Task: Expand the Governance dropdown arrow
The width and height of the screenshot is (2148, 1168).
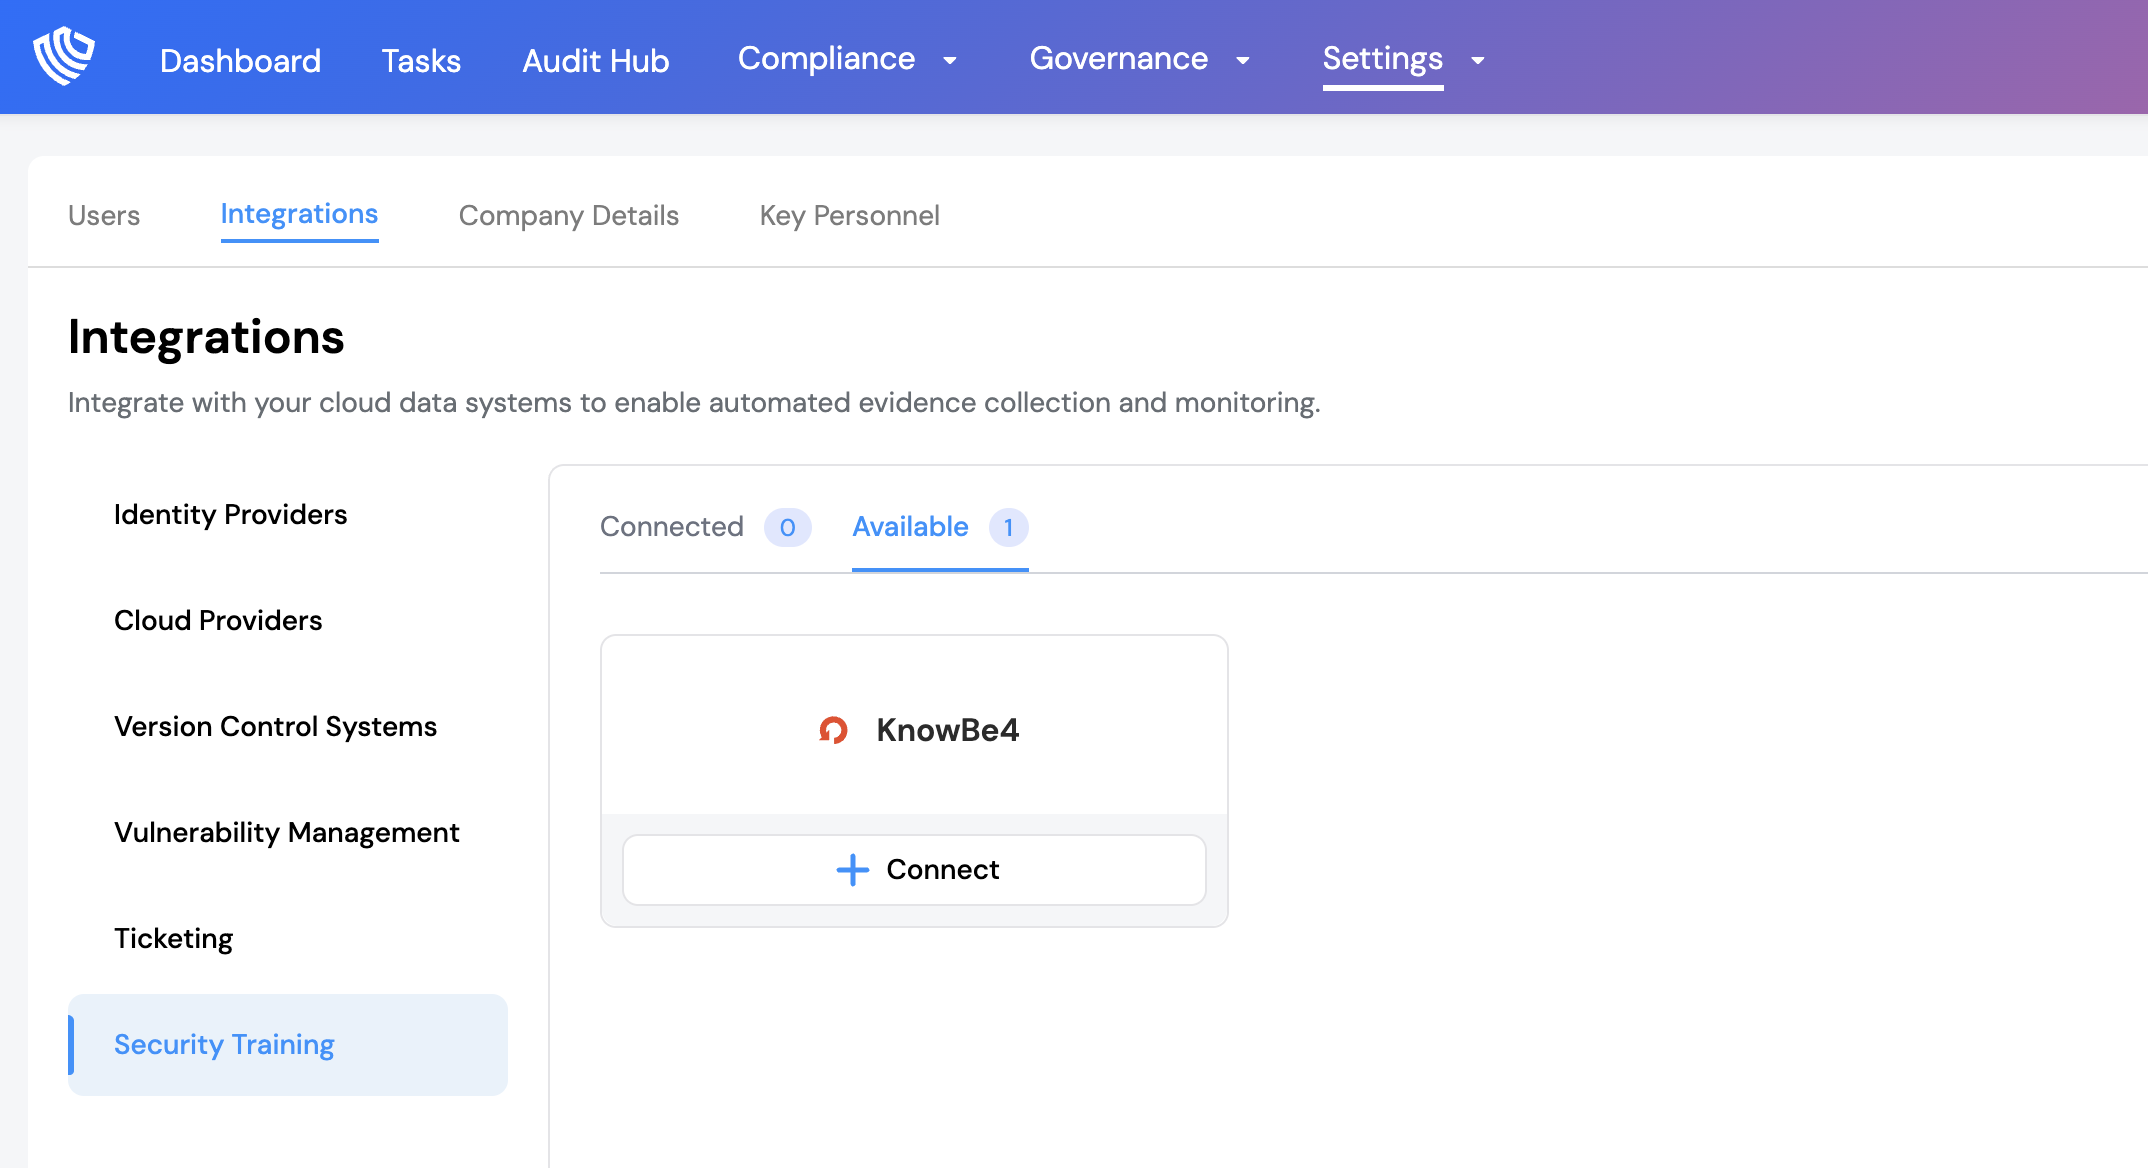Action: point(1243,61)
